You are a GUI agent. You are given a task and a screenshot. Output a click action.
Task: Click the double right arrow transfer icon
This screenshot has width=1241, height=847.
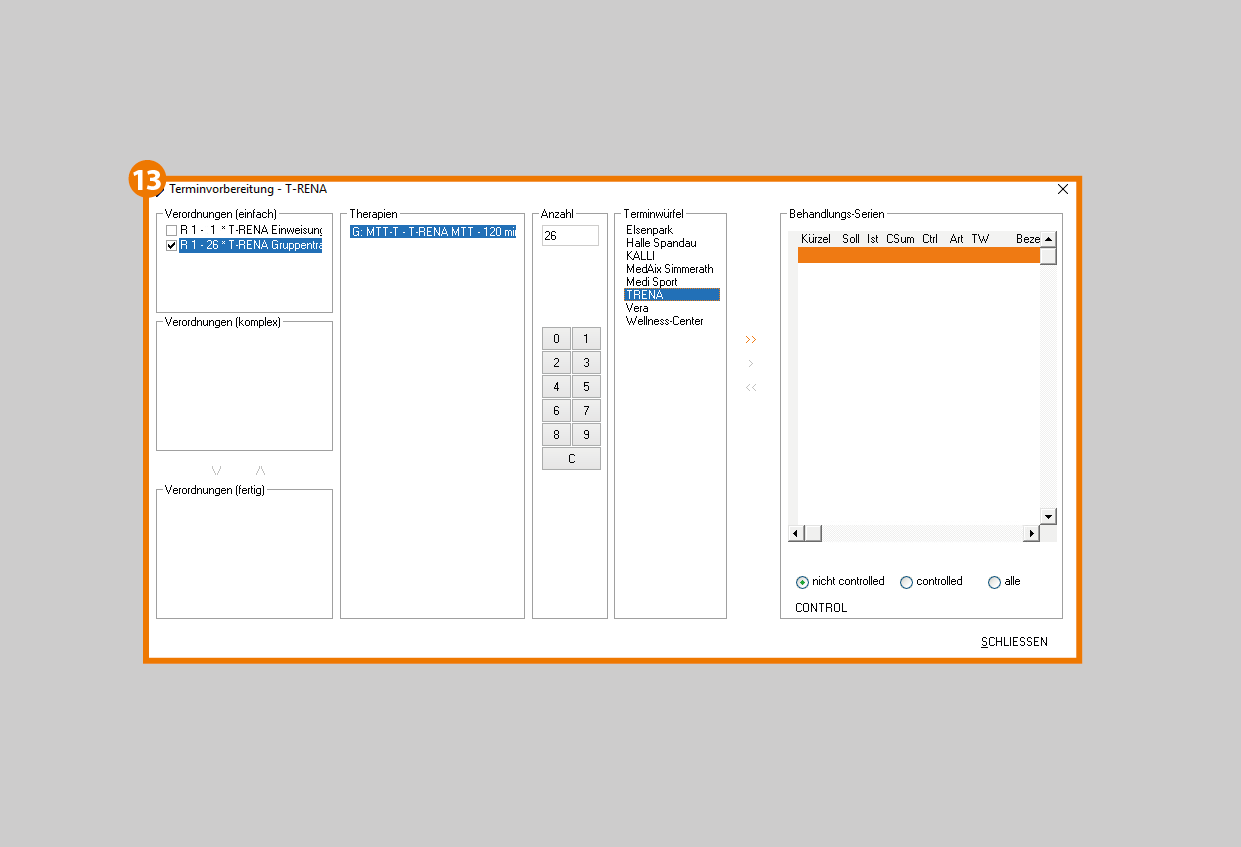pos(751,340)
